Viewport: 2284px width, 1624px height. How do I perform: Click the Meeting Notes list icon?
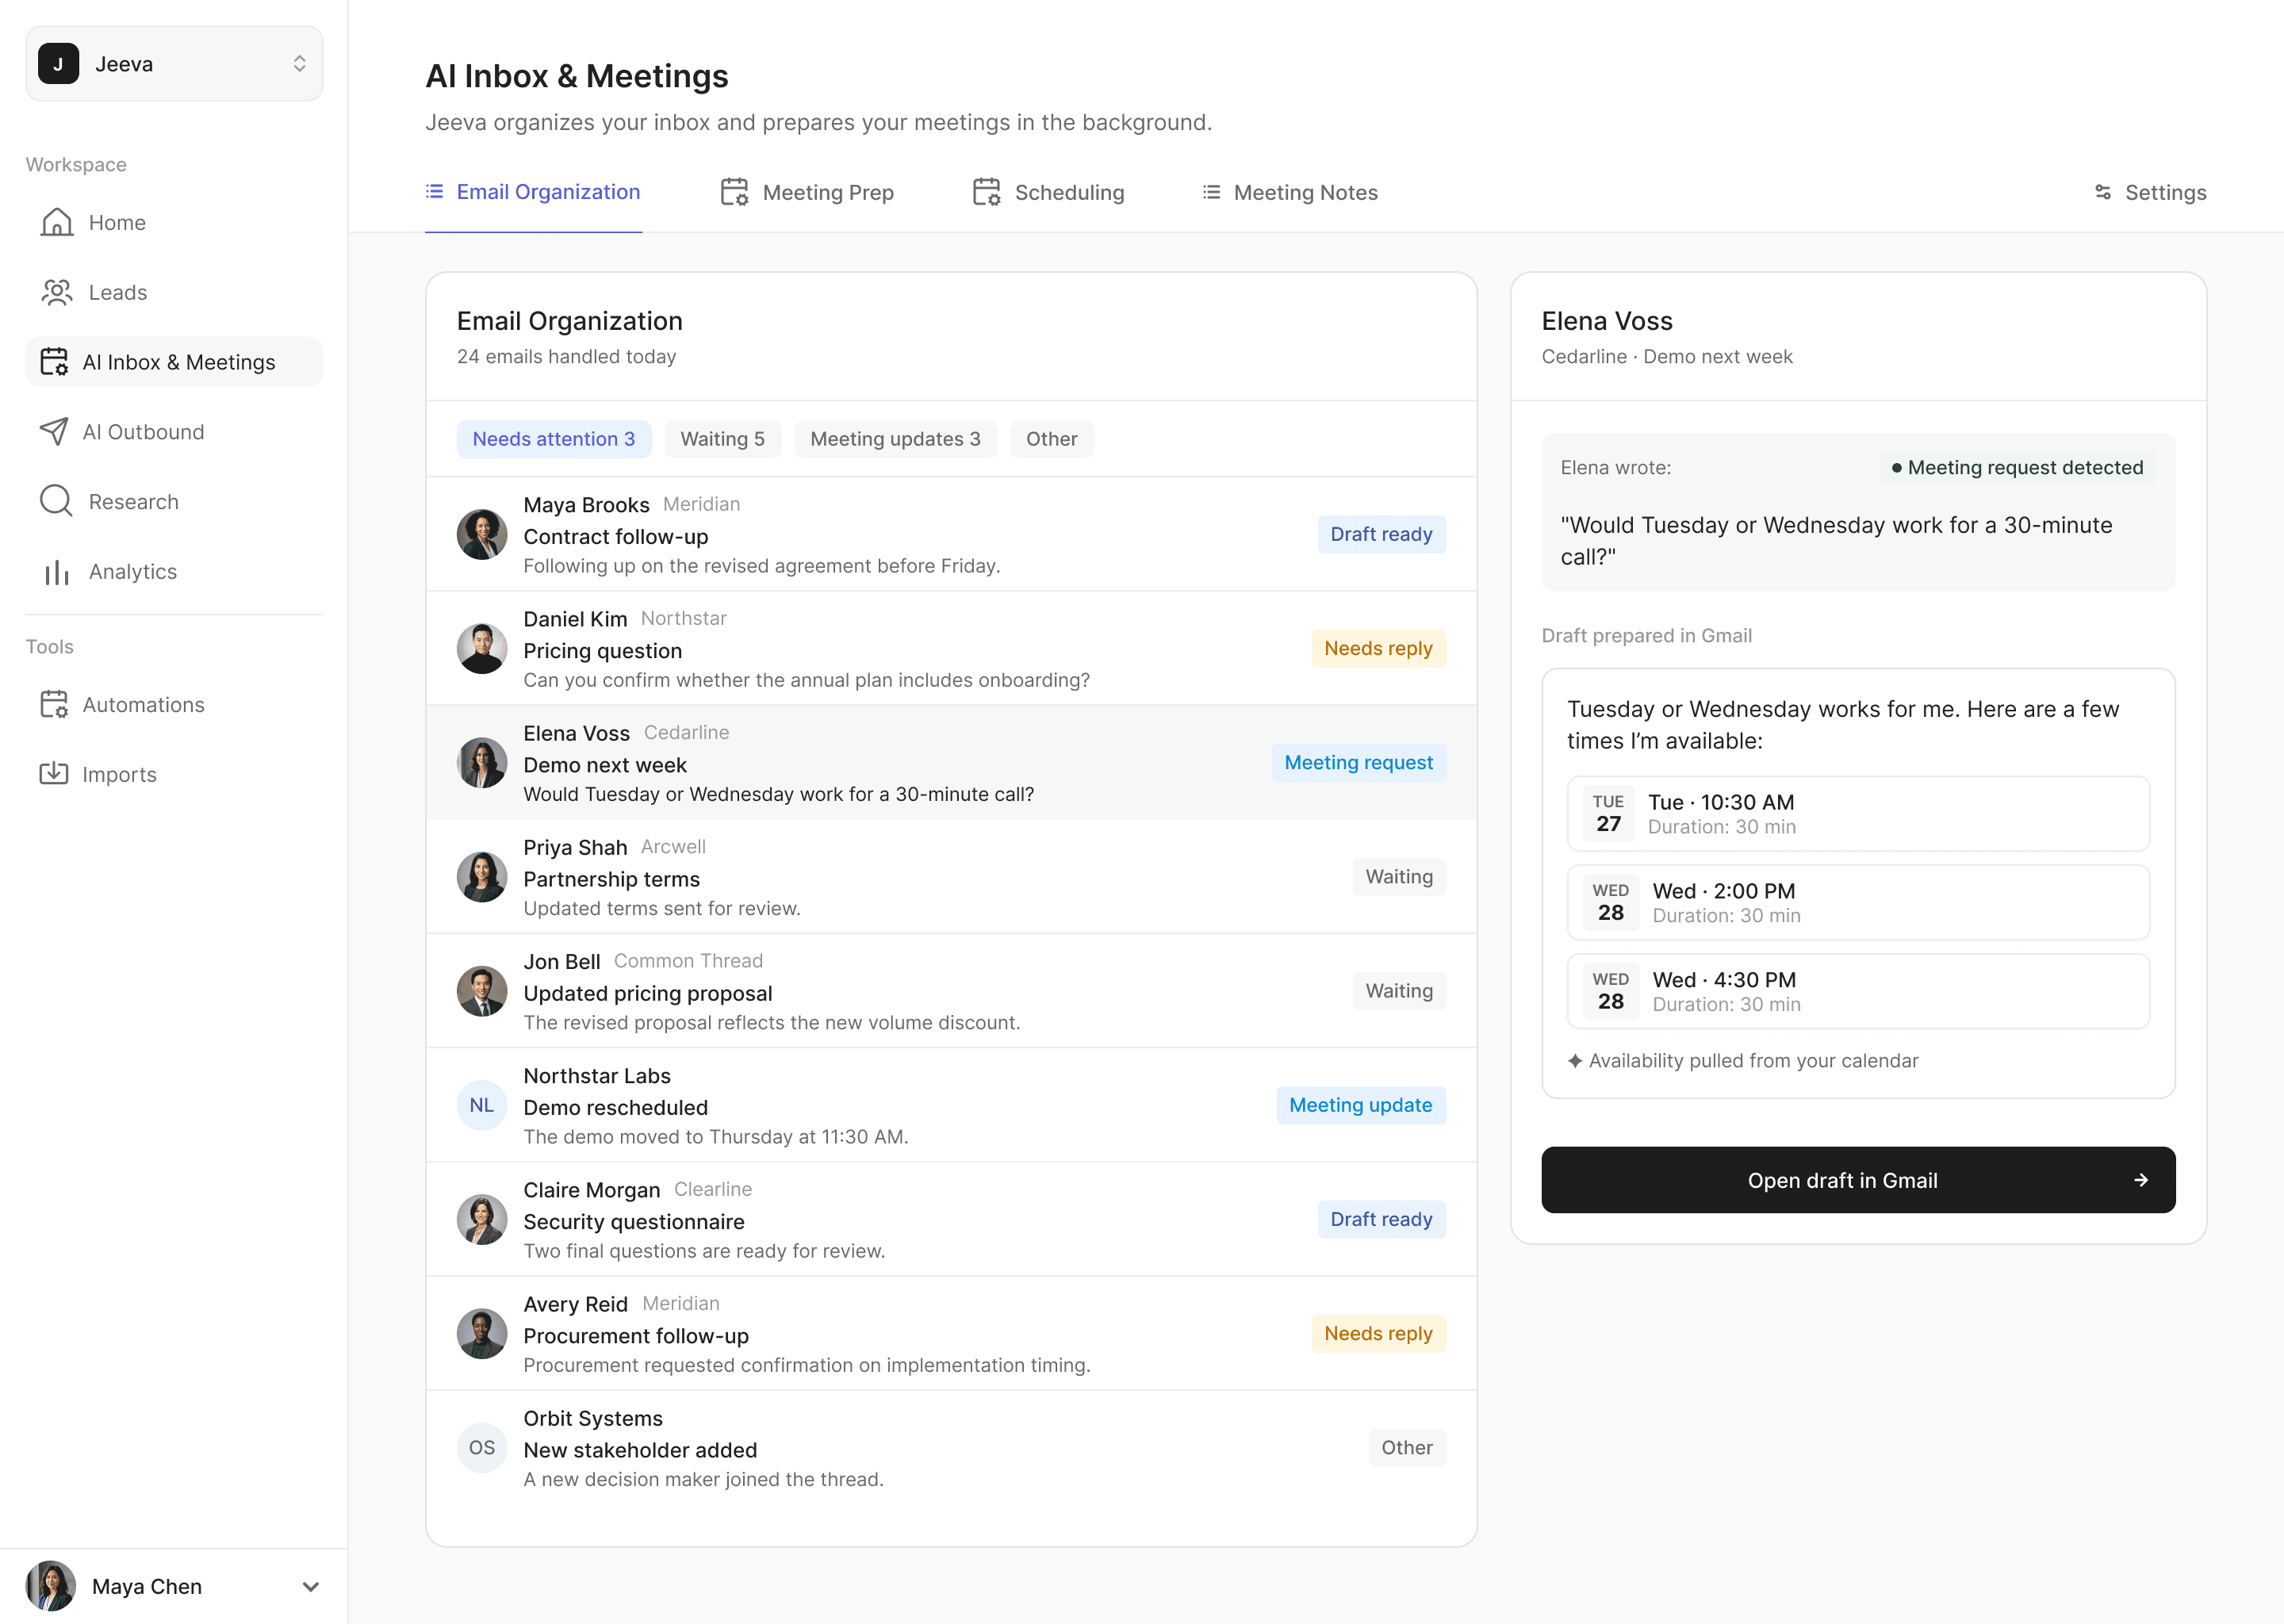point(1211,192)
